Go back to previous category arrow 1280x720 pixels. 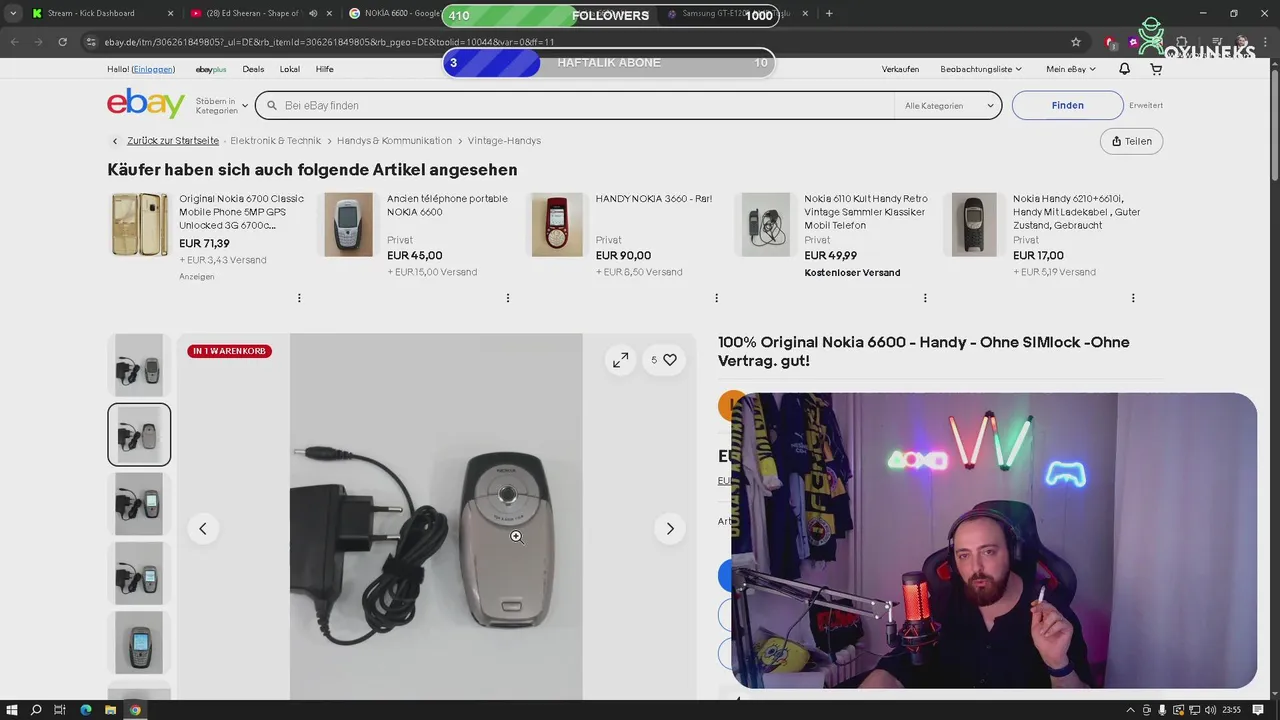click(x=115, y=141)
